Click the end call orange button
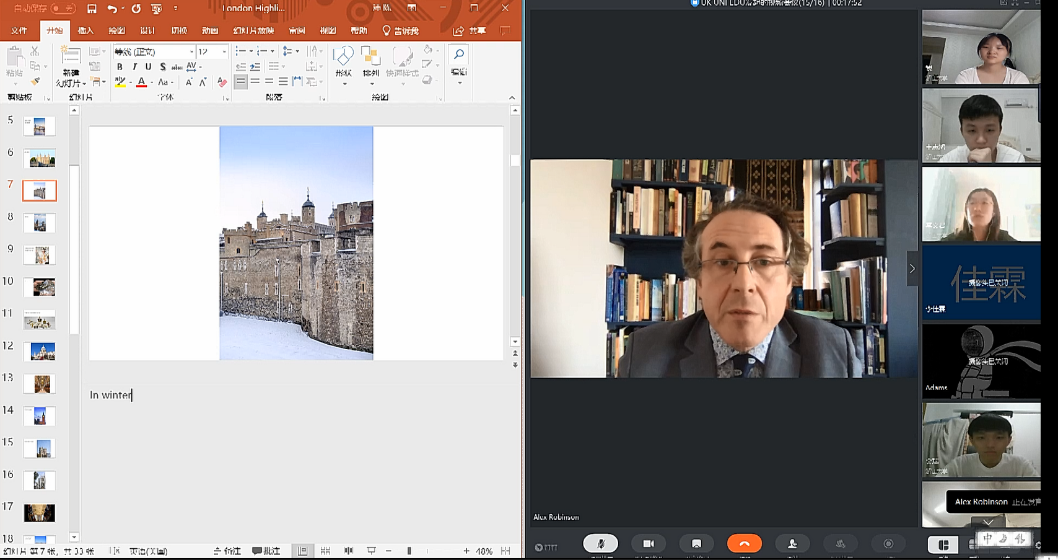 [x=744, y=543]
